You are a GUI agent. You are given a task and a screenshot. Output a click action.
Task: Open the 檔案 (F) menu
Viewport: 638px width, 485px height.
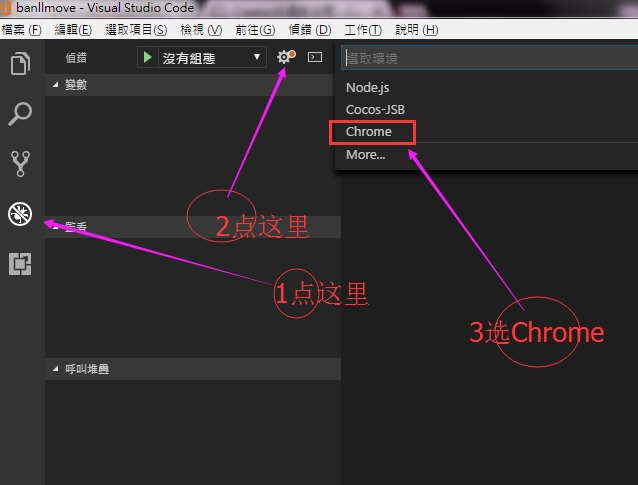[22, 30]
